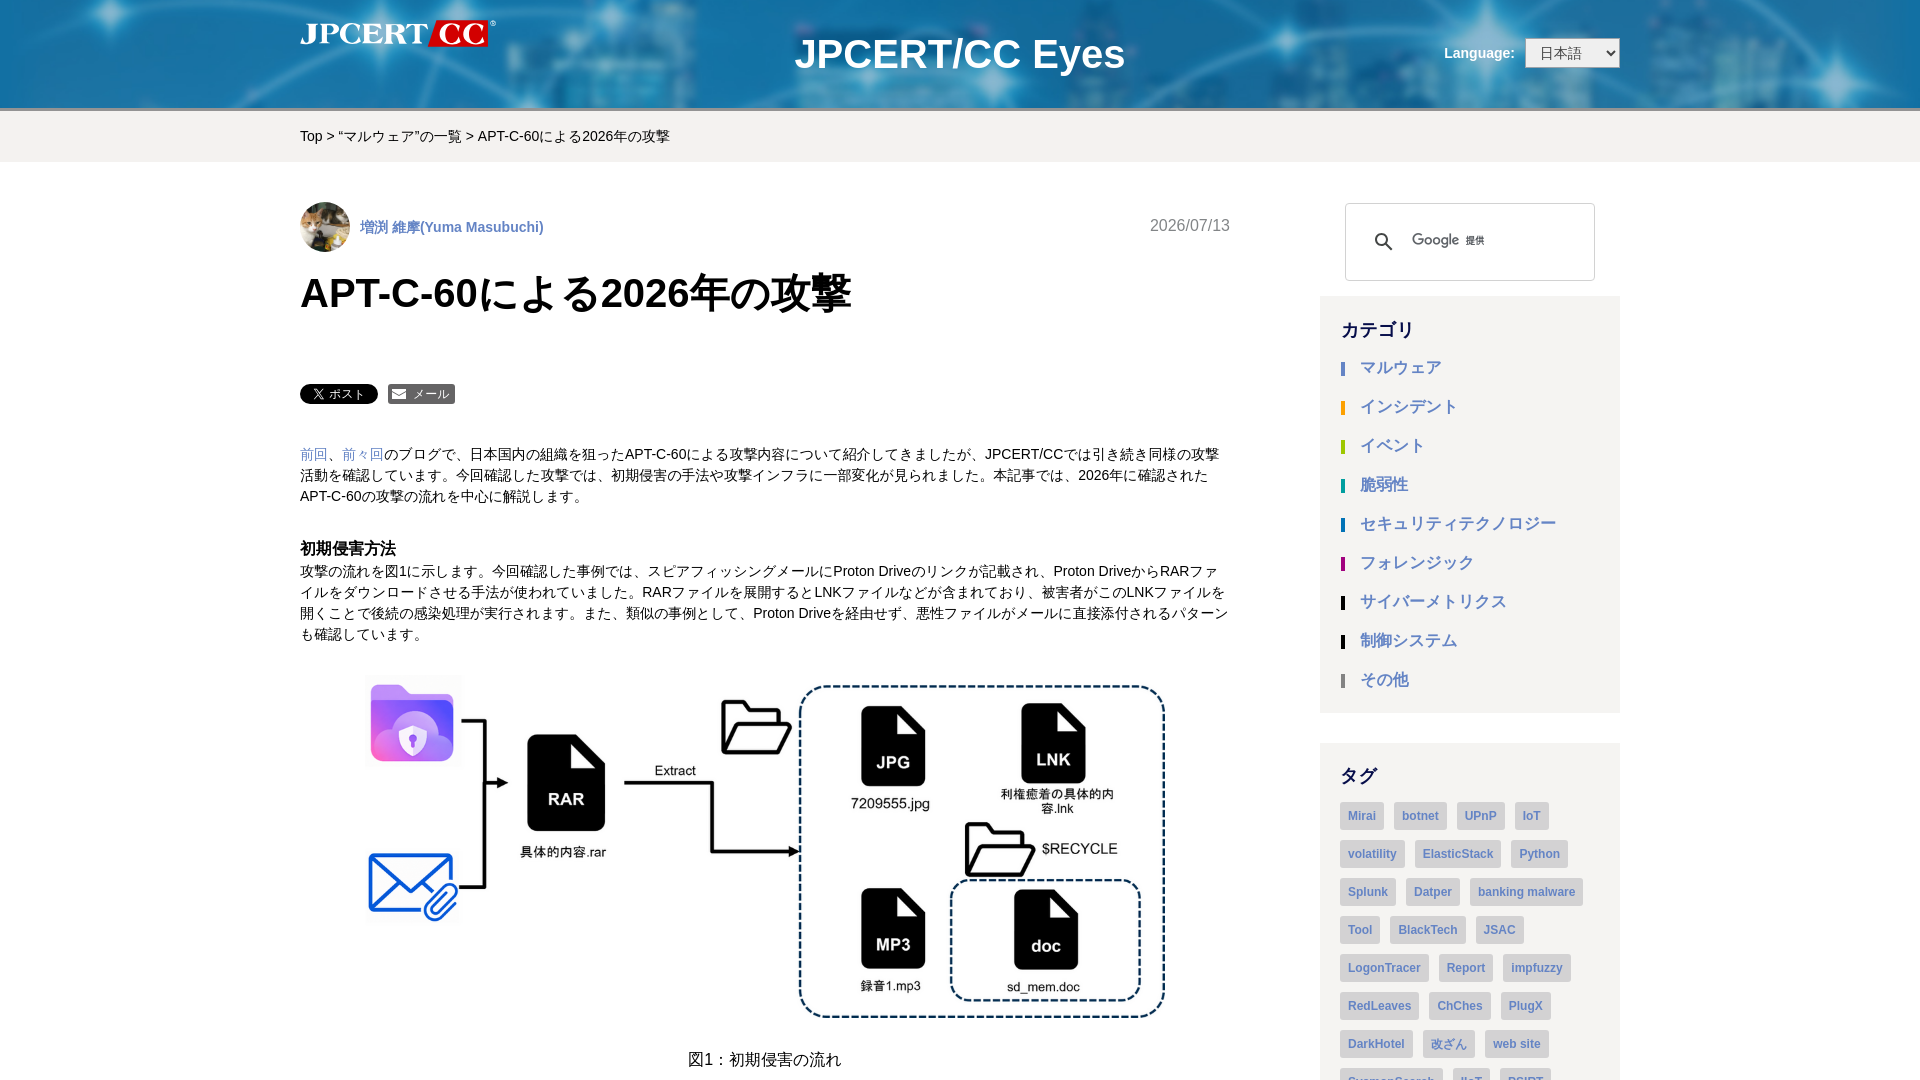Open the イベント category
Screen dimensions: 1920x1080
1392,446
